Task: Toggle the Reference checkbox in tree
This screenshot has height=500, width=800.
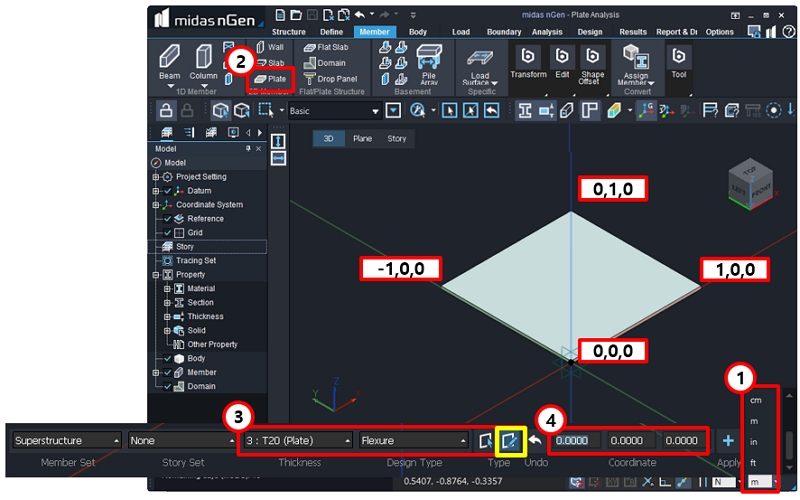Action: tap(167, 219)
